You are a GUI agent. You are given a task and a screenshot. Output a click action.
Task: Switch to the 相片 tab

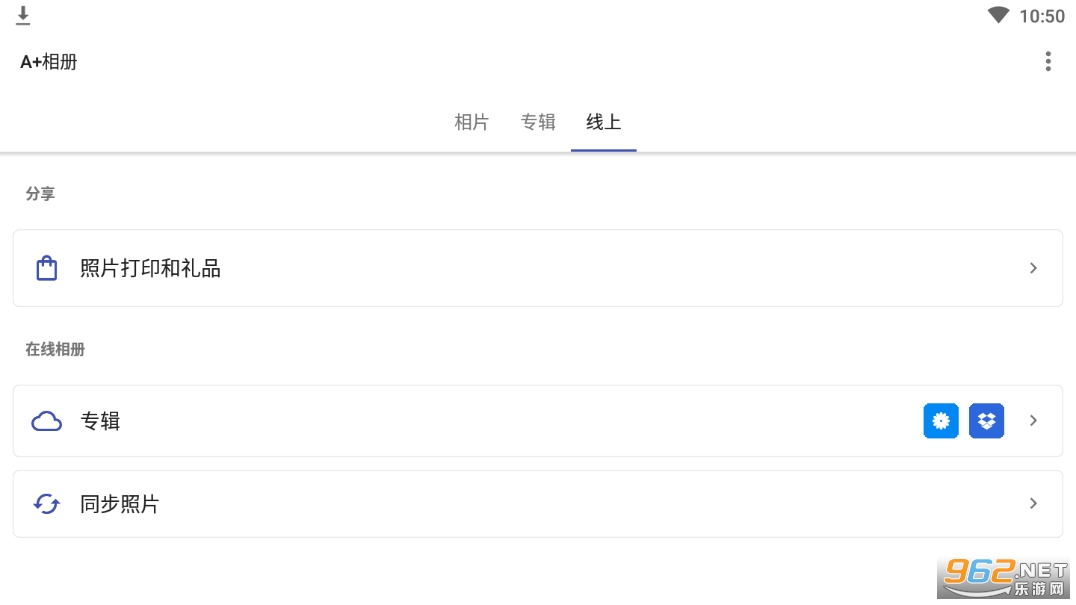pos(471,122)
